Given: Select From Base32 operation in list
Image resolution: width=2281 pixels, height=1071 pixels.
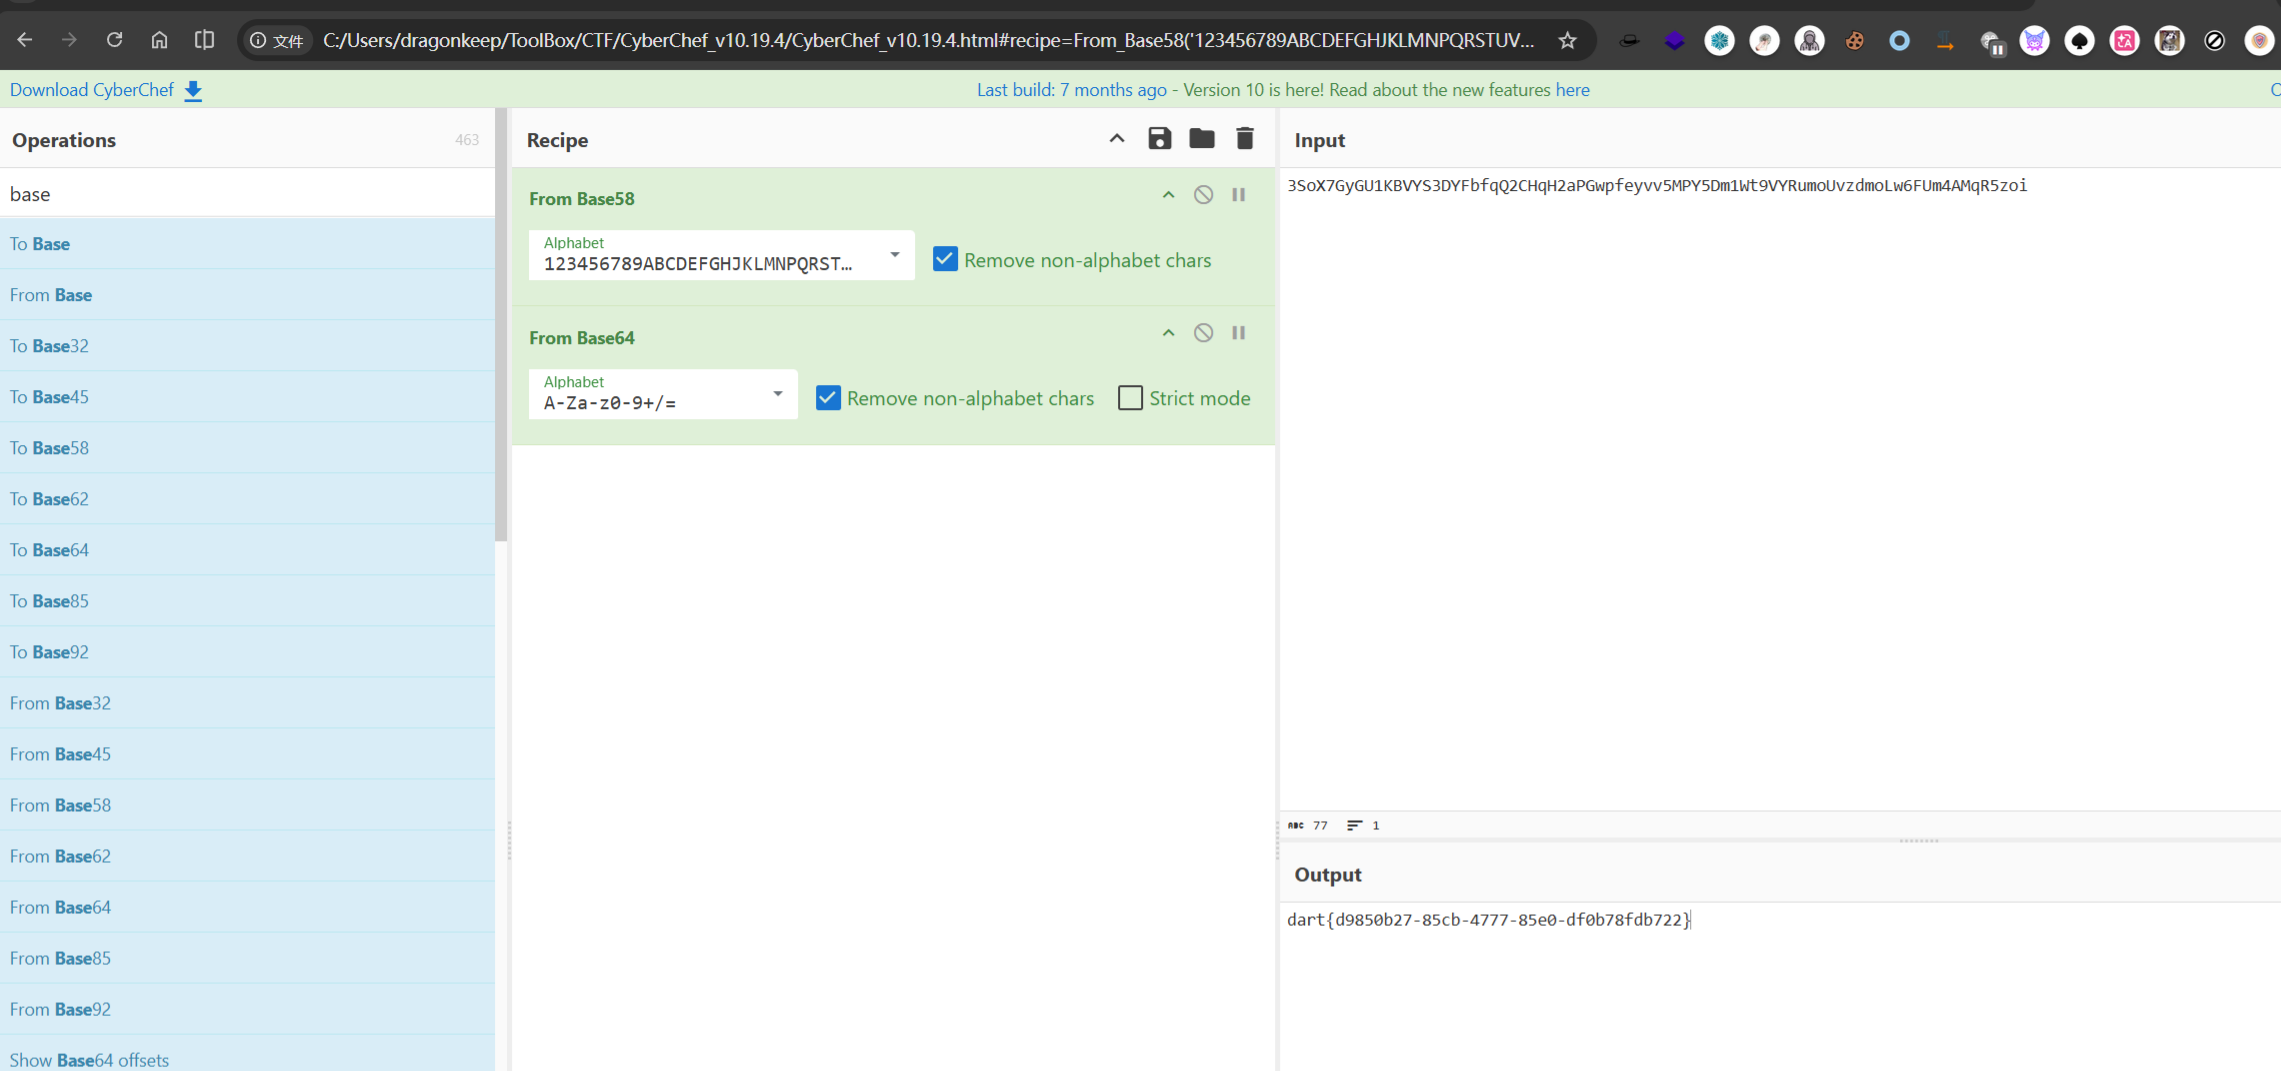Looking at the screenshot, I should [60, 703].
